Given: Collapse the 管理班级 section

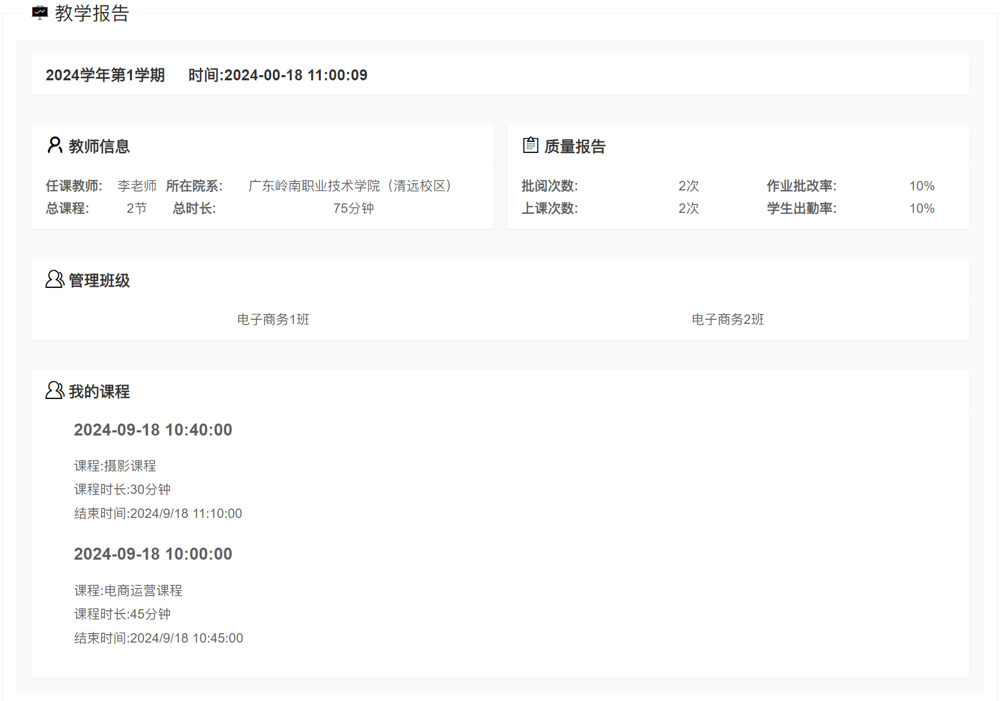Looking at the screenshot, I should pyautogui.click(x=98, y=280).
